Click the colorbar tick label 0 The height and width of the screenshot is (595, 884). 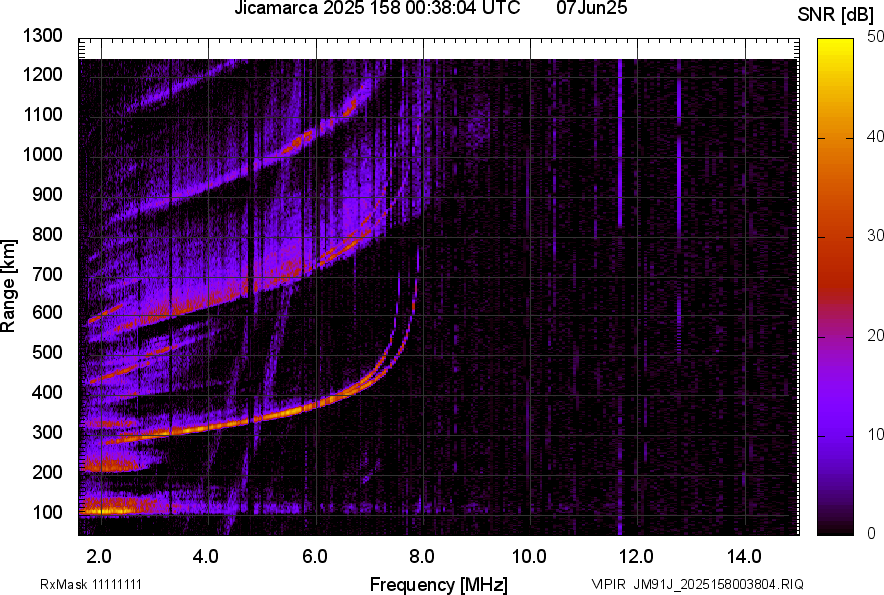tap(872, 533)
